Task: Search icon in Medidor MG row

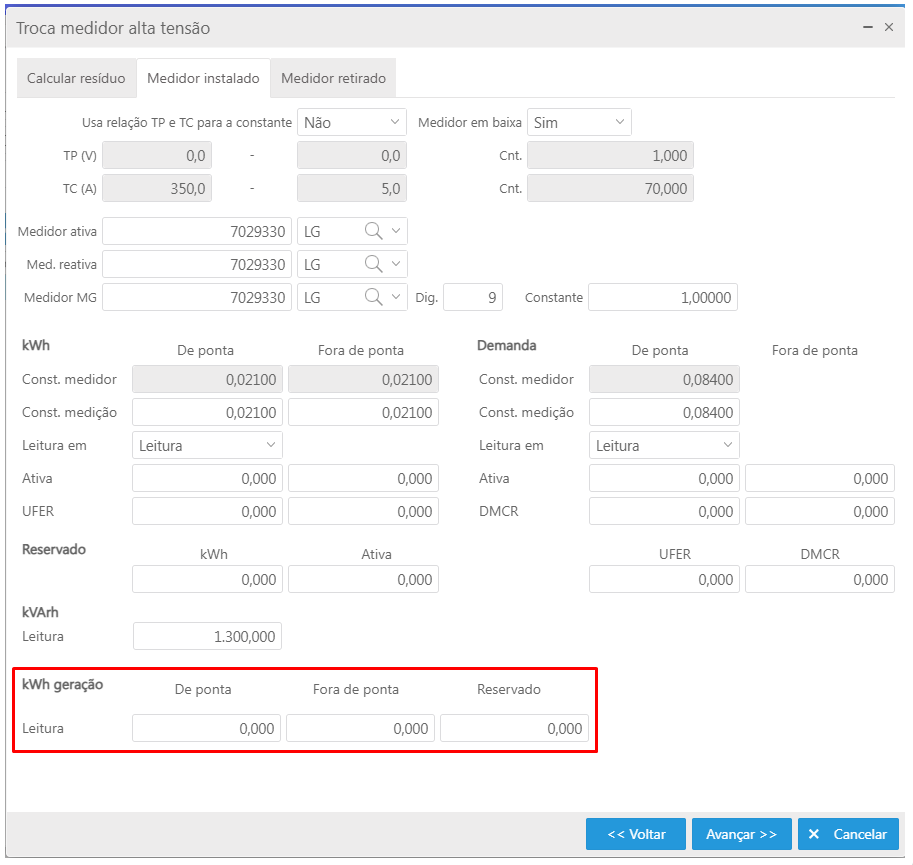Action: click(373, 297)
